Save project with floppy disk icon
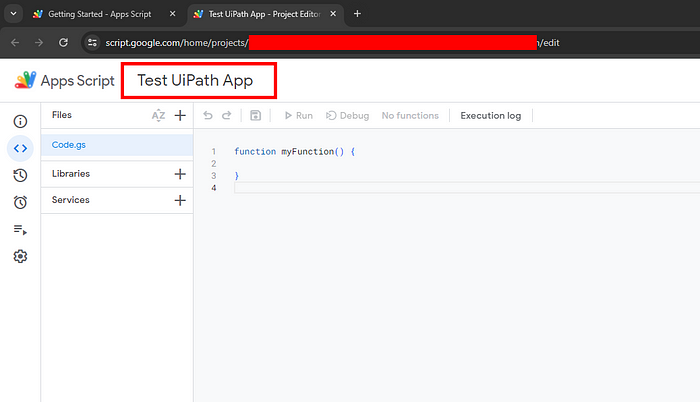This screenshot has width=700, height=402. pyautogui.click(x=255, y=115)
